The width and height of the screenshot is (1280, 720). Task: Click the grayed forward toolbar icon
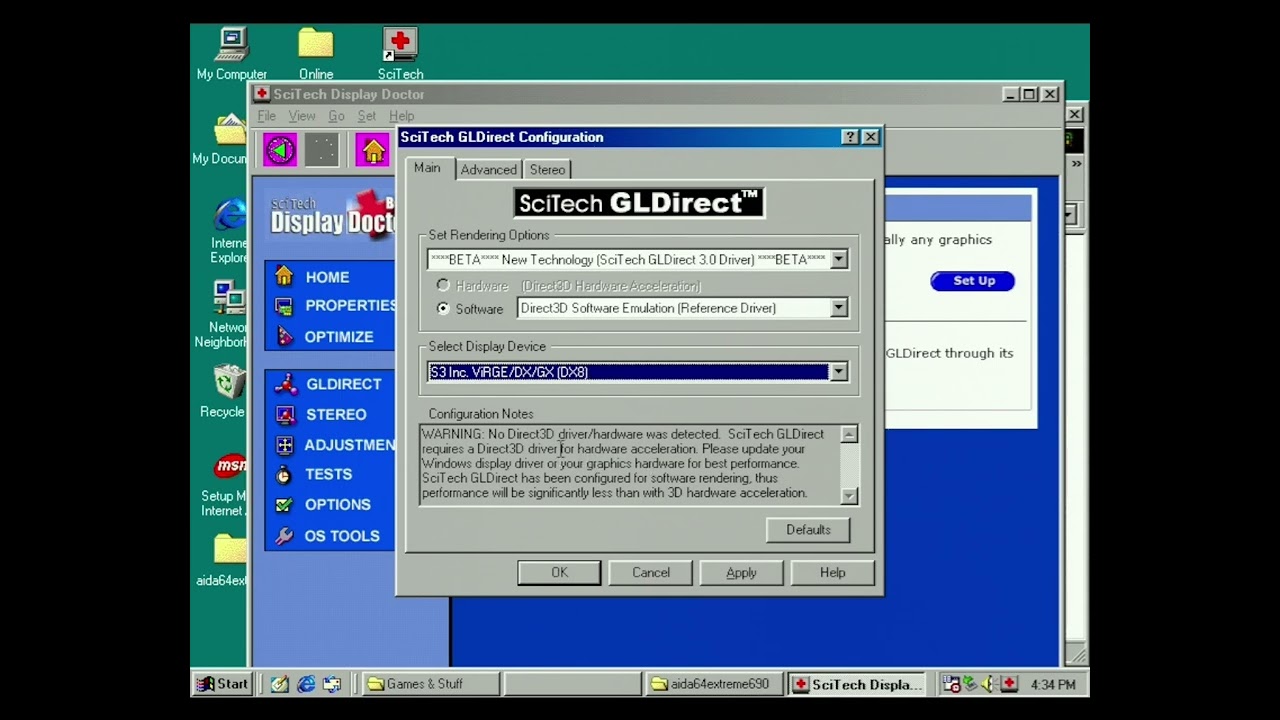tap(322, 150)
